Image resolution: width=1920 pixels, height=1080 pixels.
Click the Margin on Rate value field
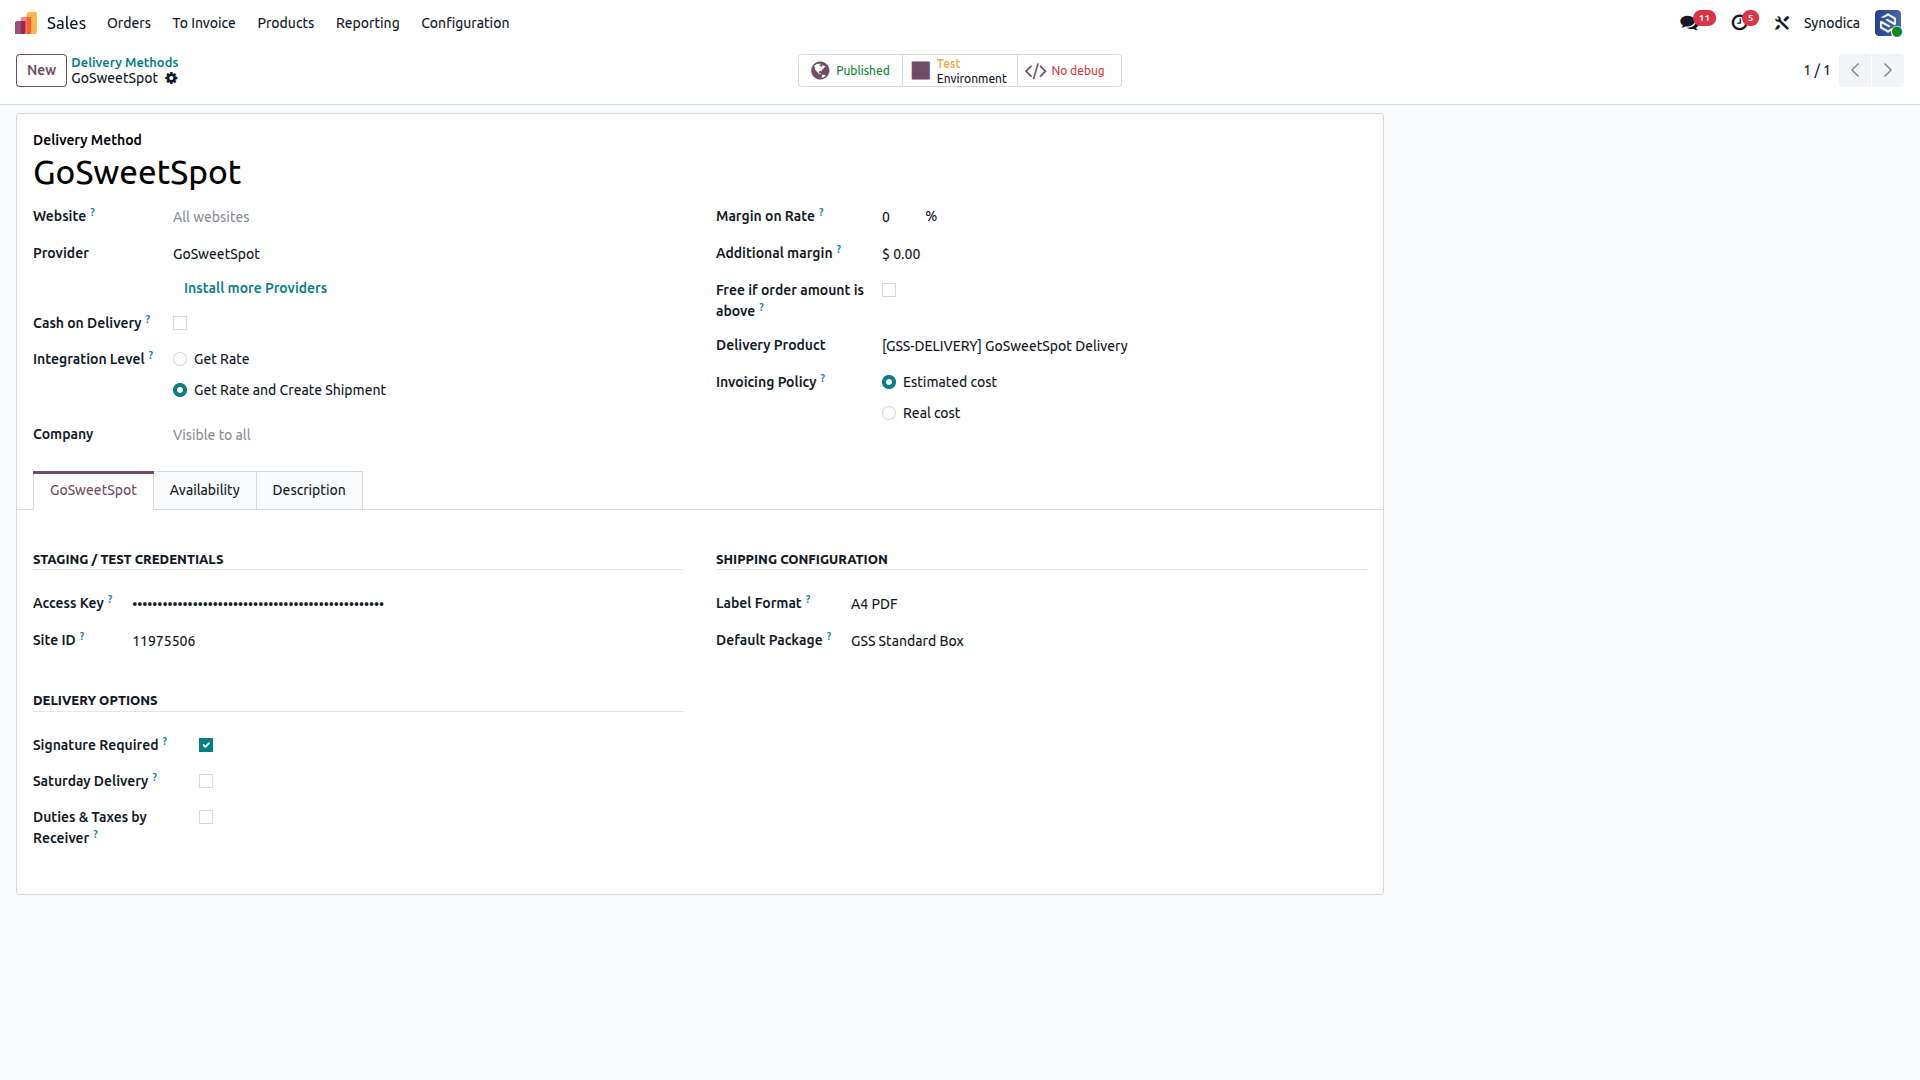[898, 217]
